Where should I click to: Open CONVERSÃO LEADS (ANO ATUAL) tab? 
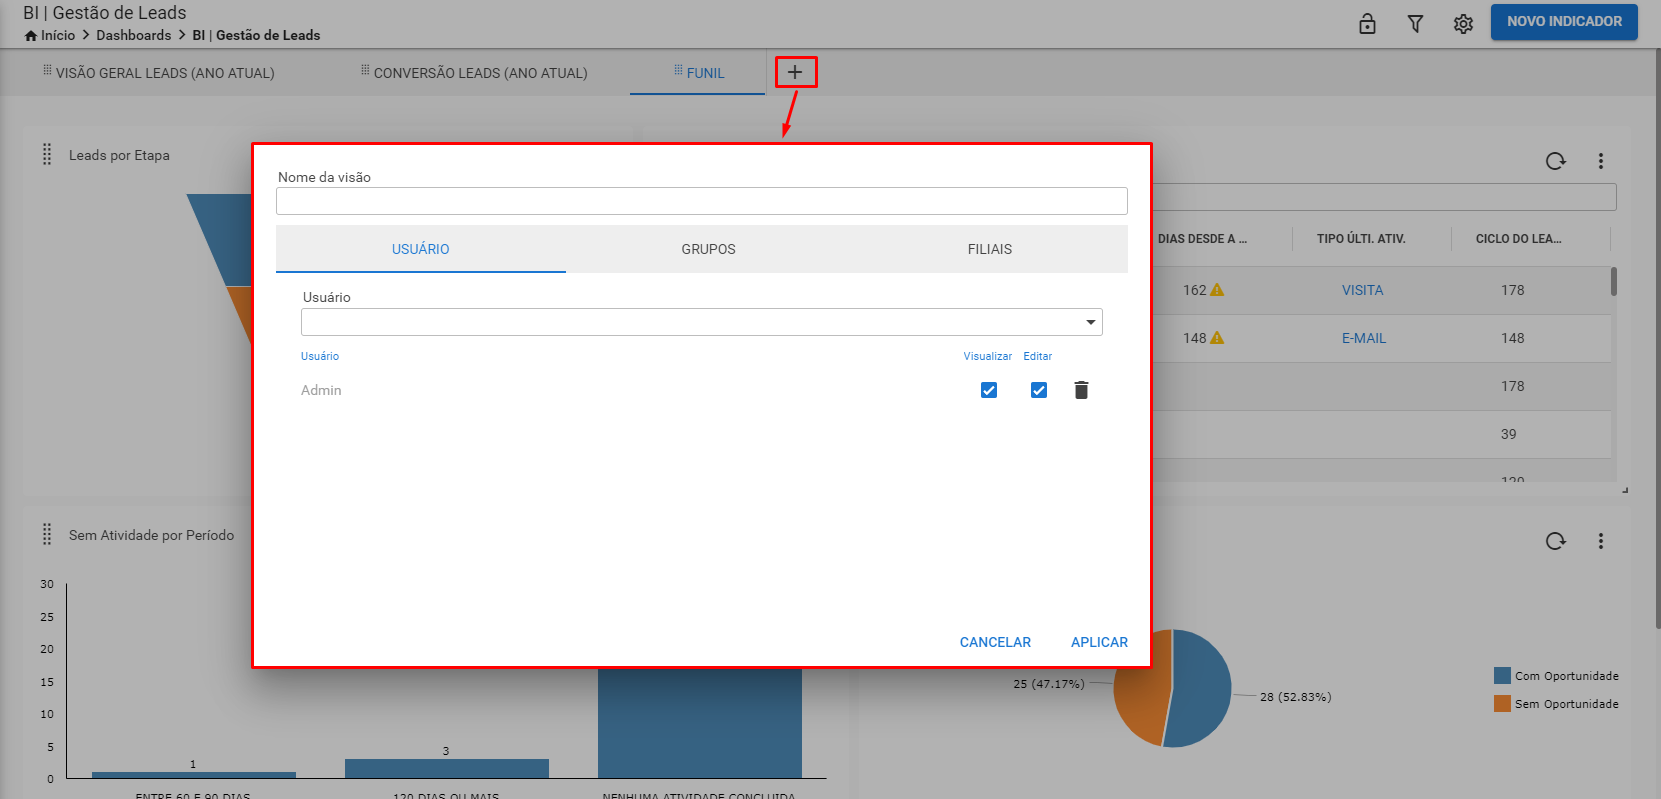click(480, 73)
